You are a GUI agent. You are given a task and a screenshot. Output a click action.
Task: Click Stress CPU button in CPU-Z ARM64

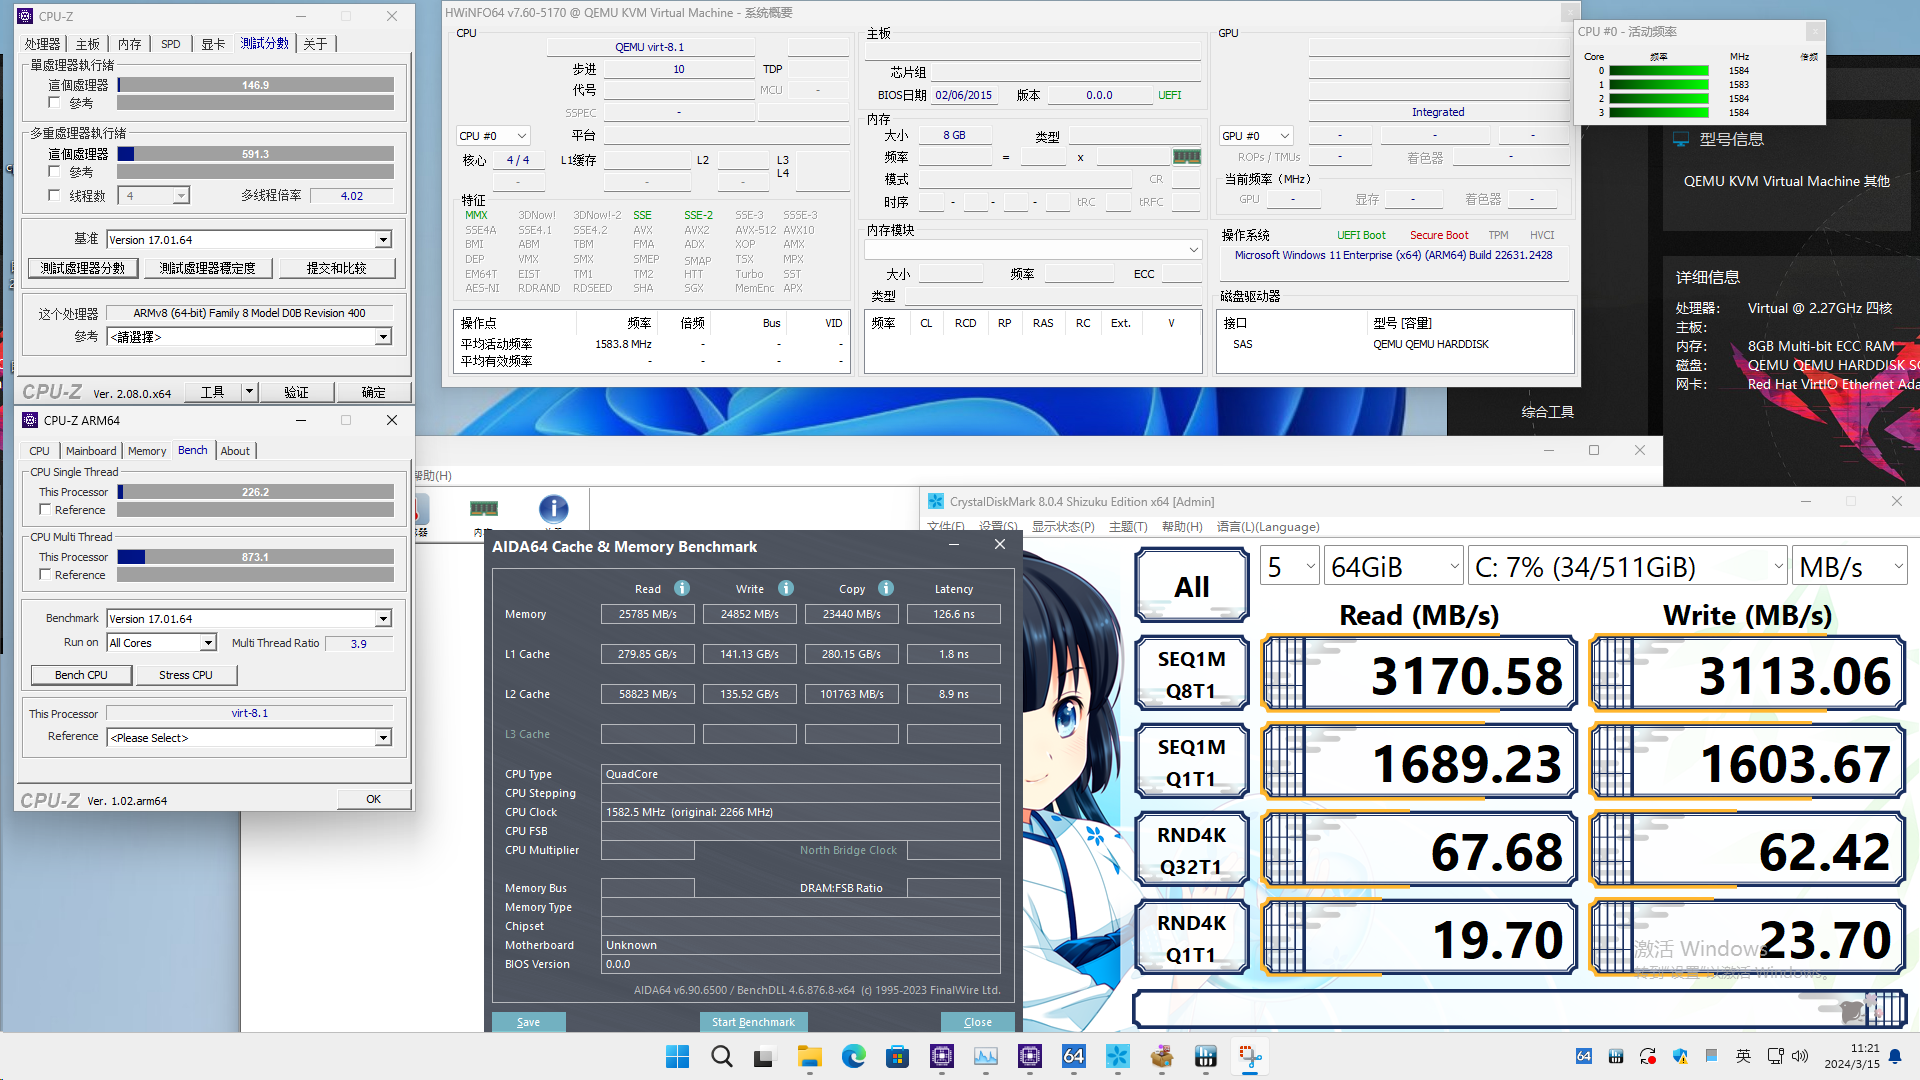(x=186, y=675)
